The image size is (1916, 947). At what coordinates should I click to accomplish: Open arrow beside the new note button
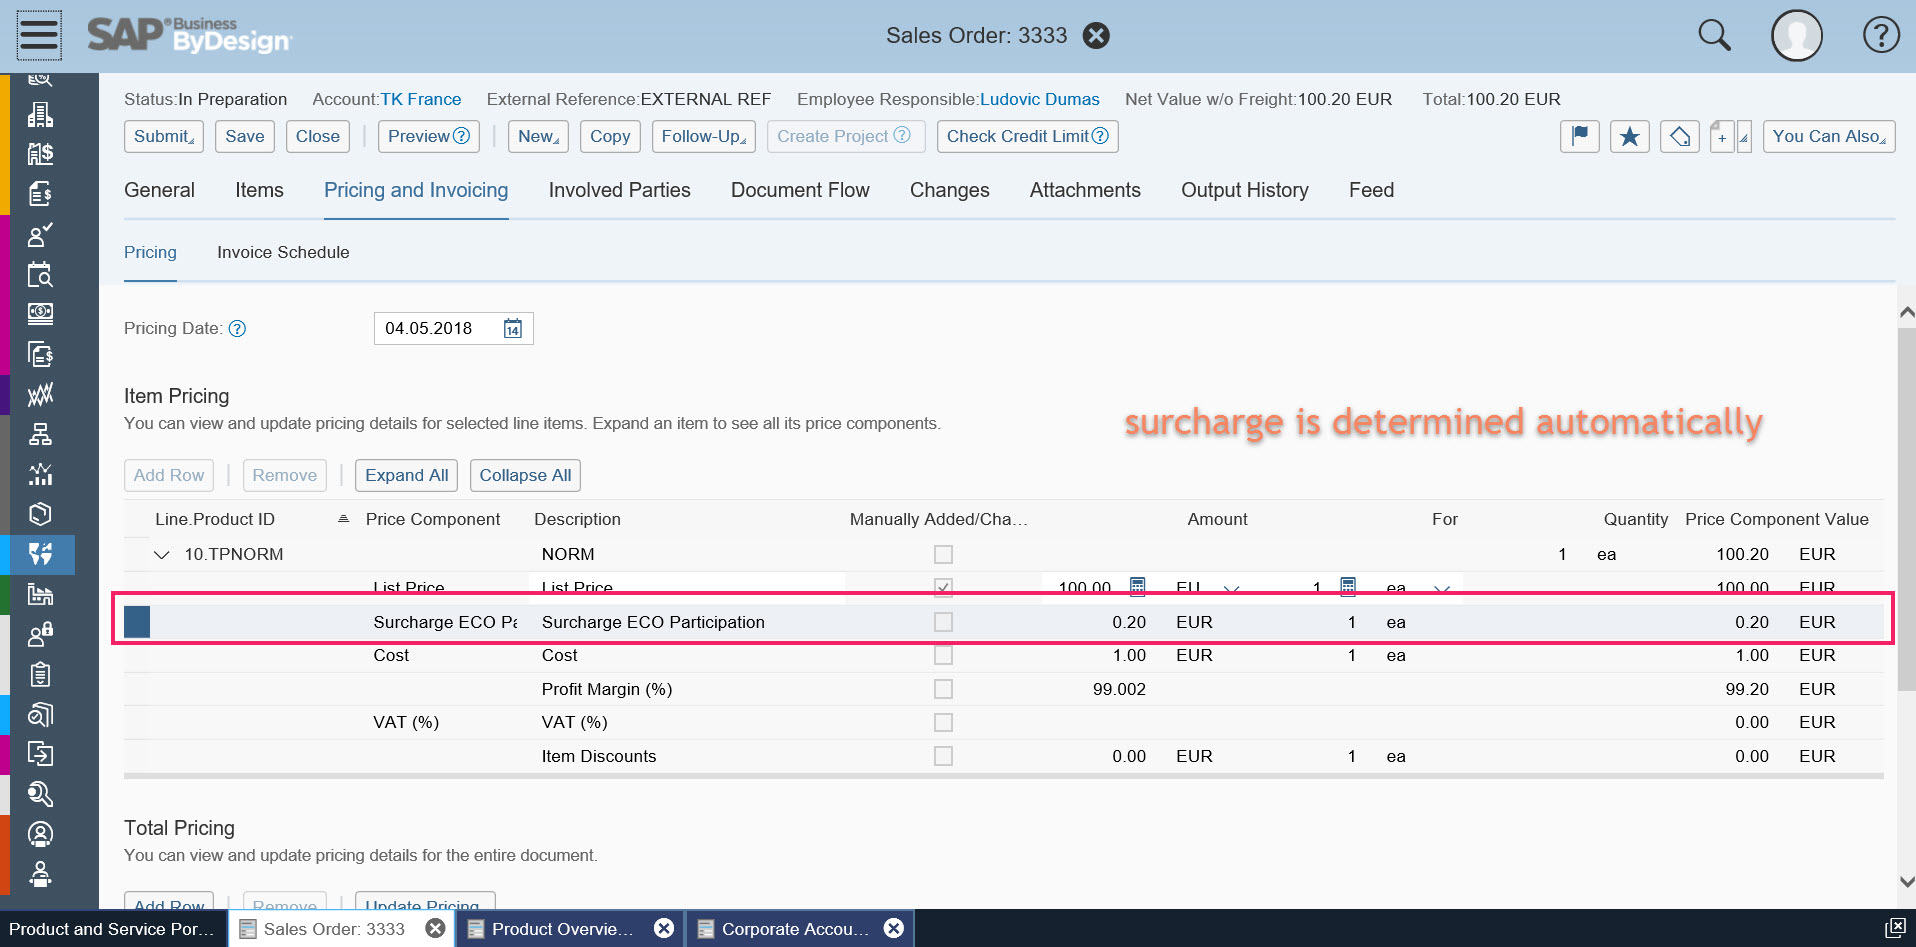(x=1743, y=136)
